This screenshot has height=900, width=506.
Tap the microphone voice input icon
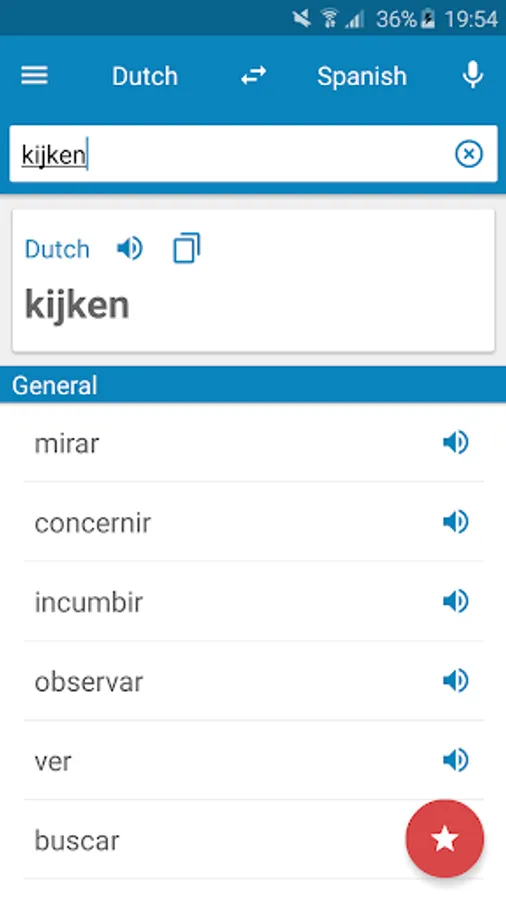(x=472, y=76)
